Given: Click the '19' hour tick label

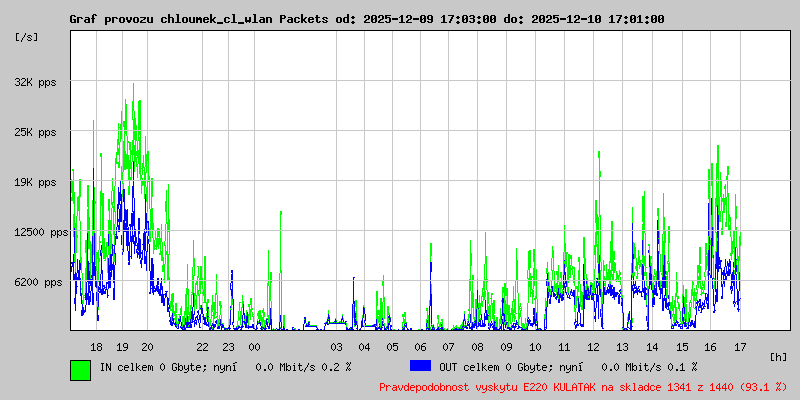Looking at the screenshot, I should coord(122,347).
